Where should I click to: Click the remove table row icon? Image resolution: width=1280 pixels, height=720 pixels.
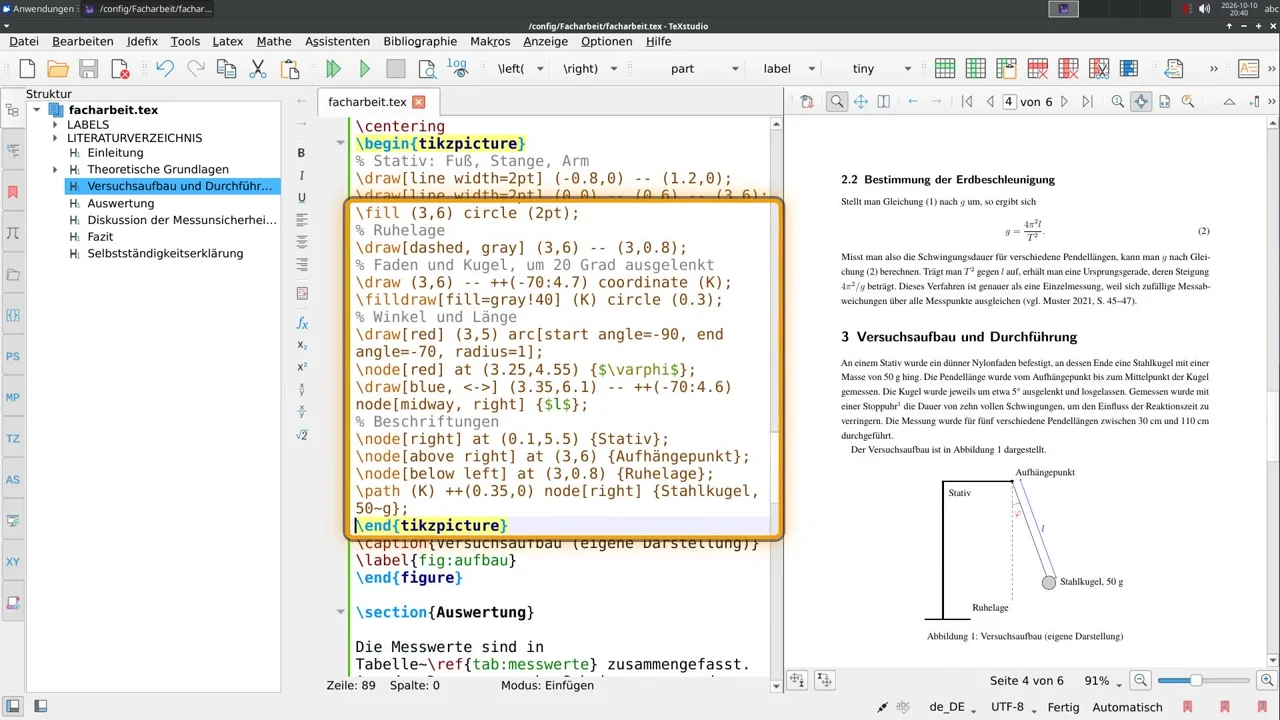[1037, 69]
